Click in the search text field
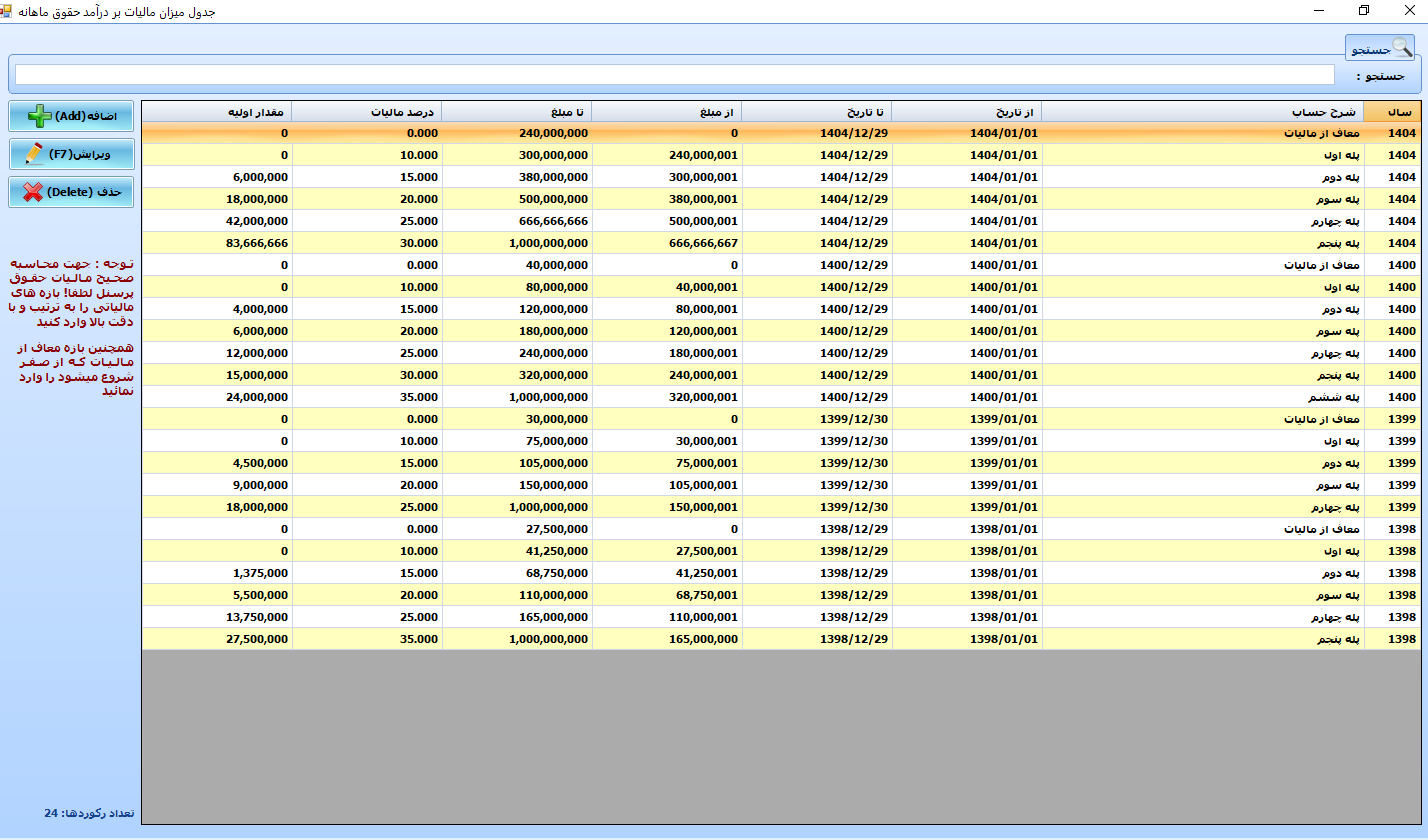 coord(674,75)
